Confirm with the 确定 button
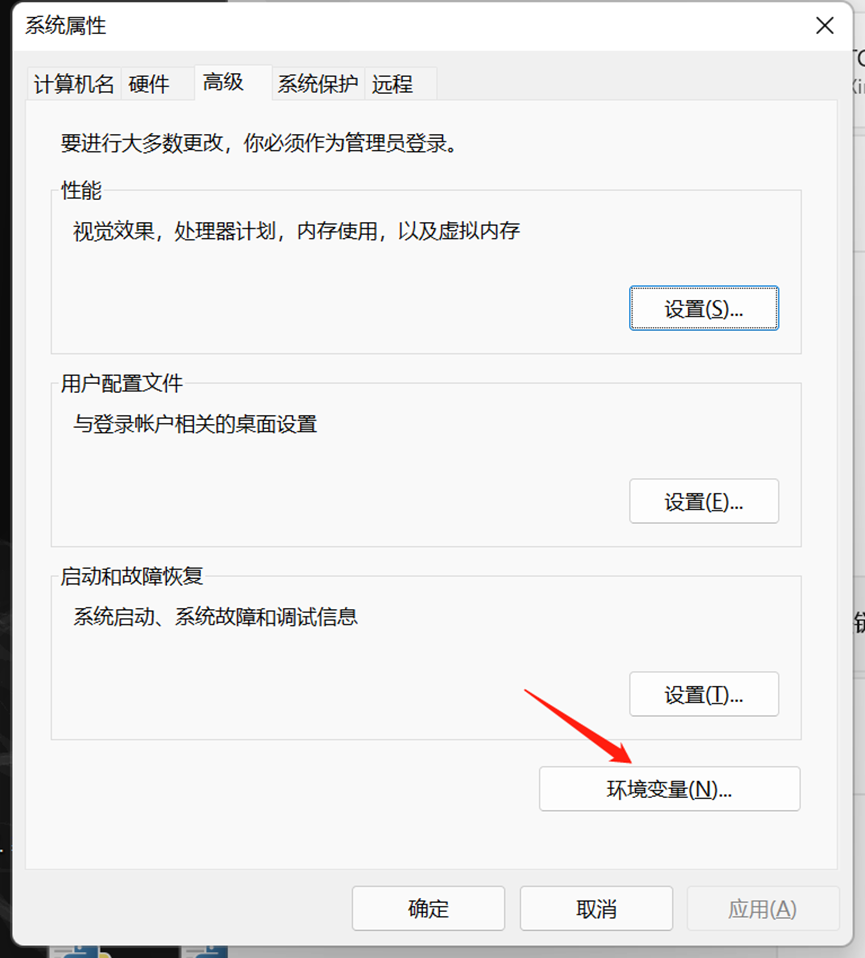 pyautogui.click(x=428, y=909)
